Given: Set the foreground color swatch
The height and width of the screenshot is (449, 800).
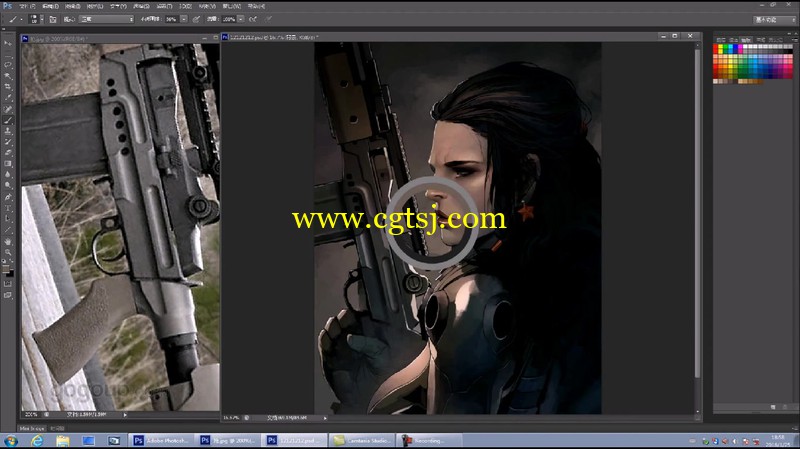Looking at the screenshot, I should [6, 269].
